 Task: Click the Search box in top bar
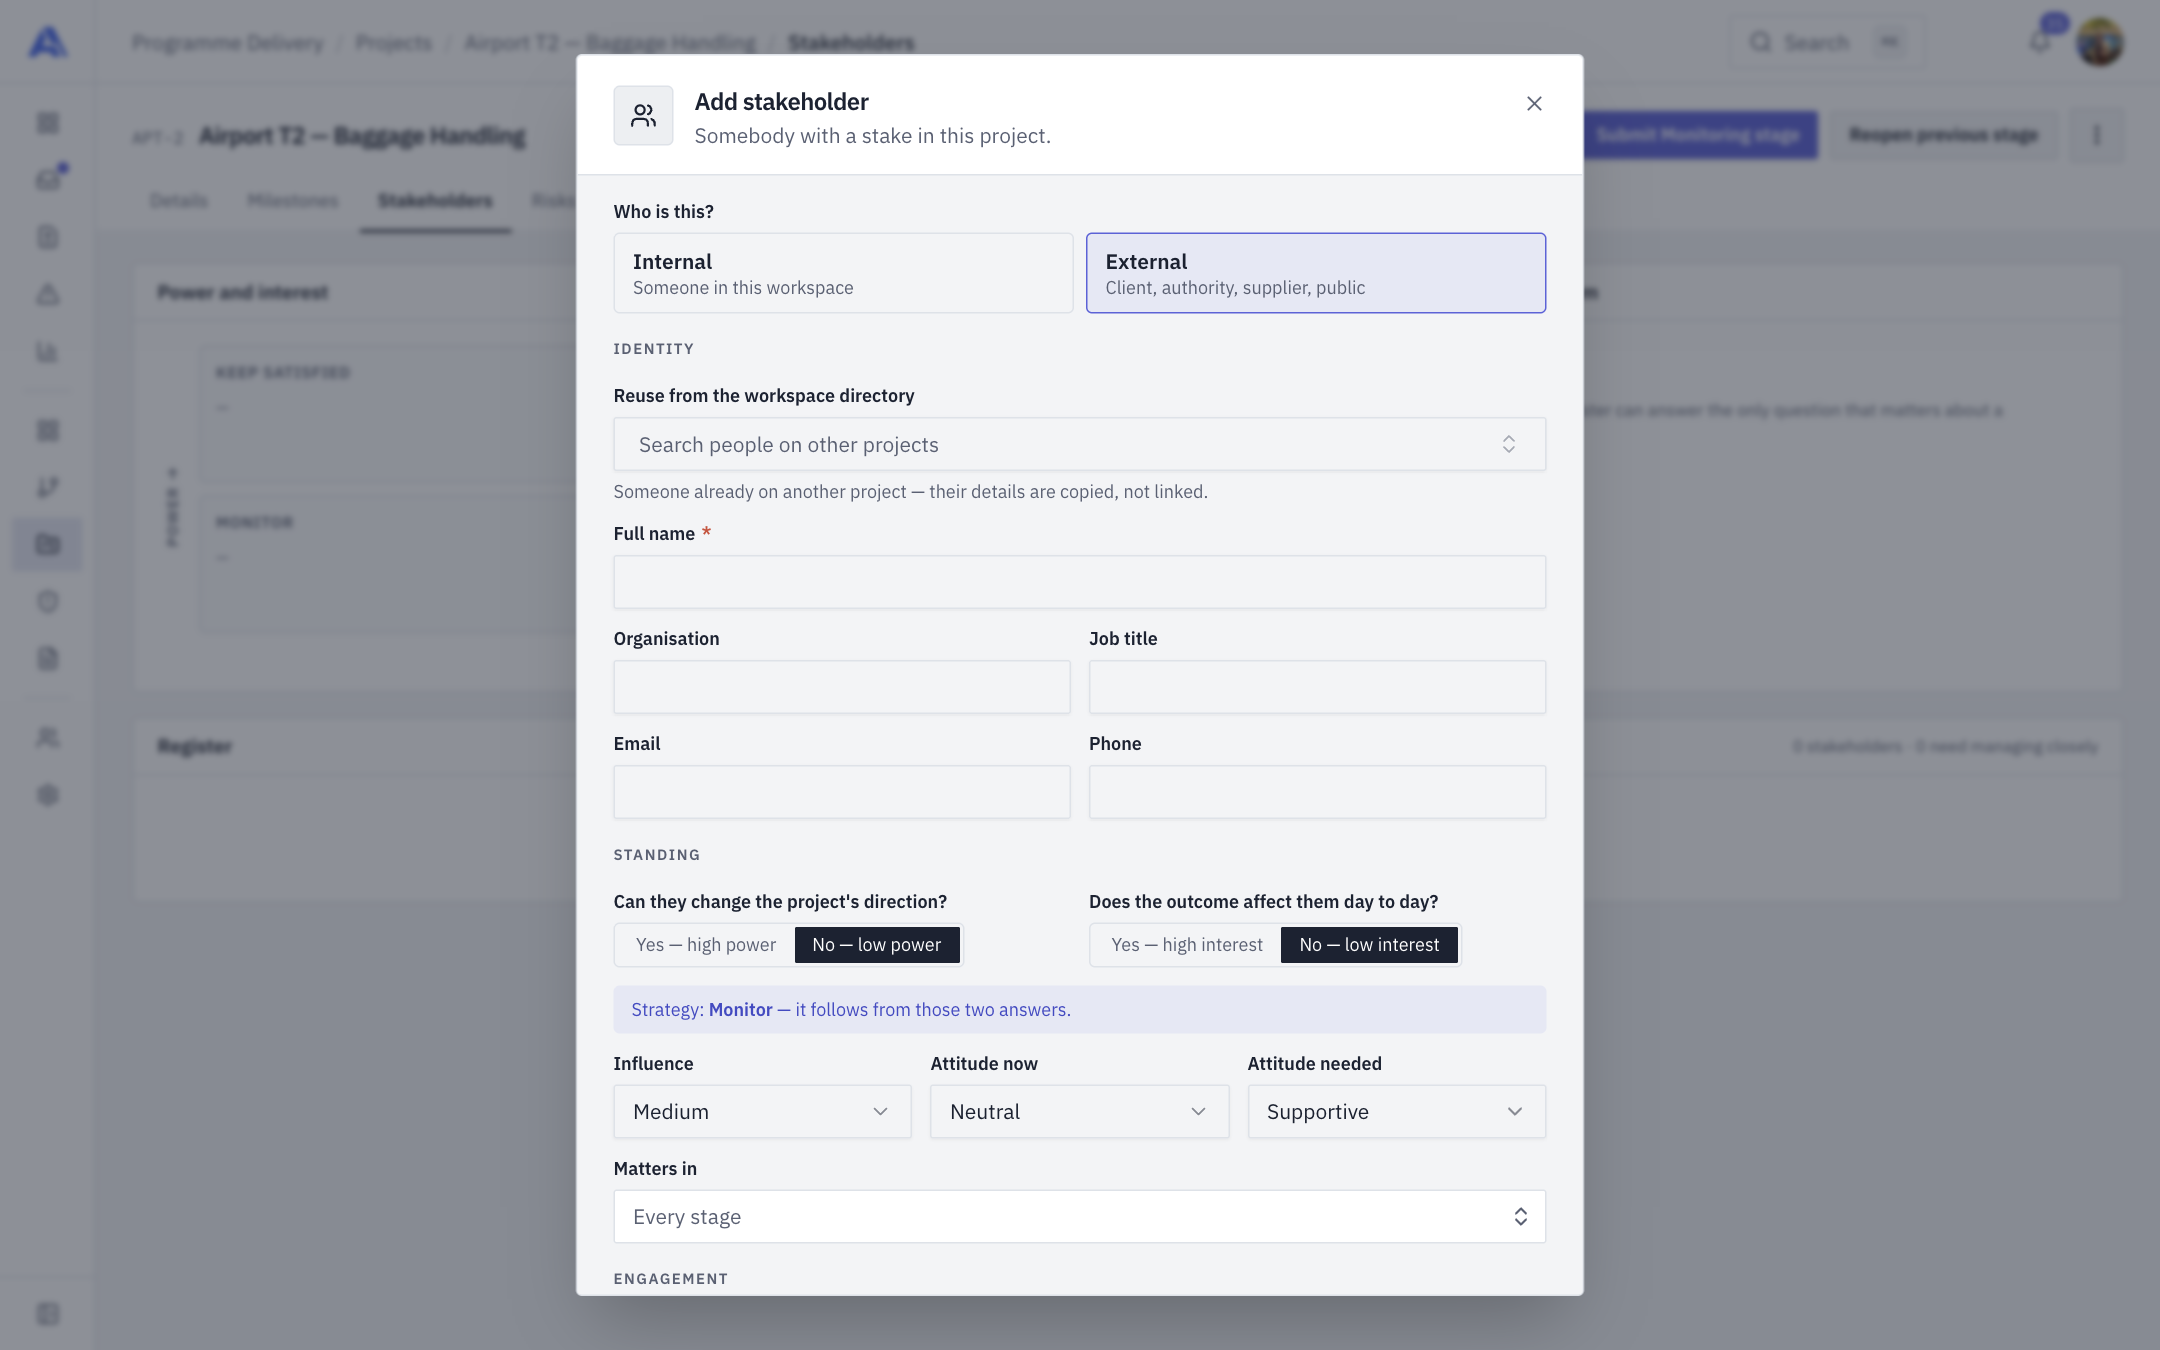click(1827, 42)
